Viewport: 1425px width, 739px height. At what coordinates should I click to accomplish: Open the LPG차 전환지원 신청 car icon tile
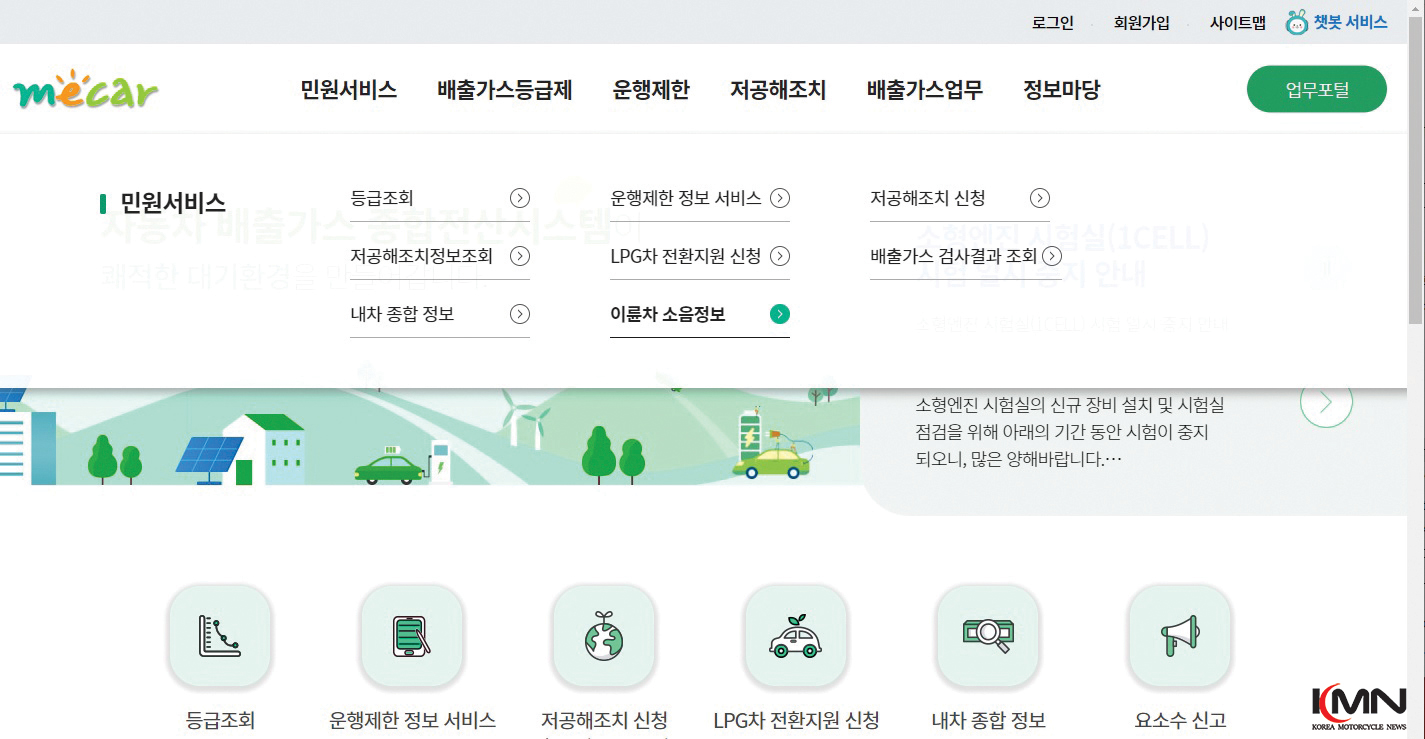(x=796, y=636)
